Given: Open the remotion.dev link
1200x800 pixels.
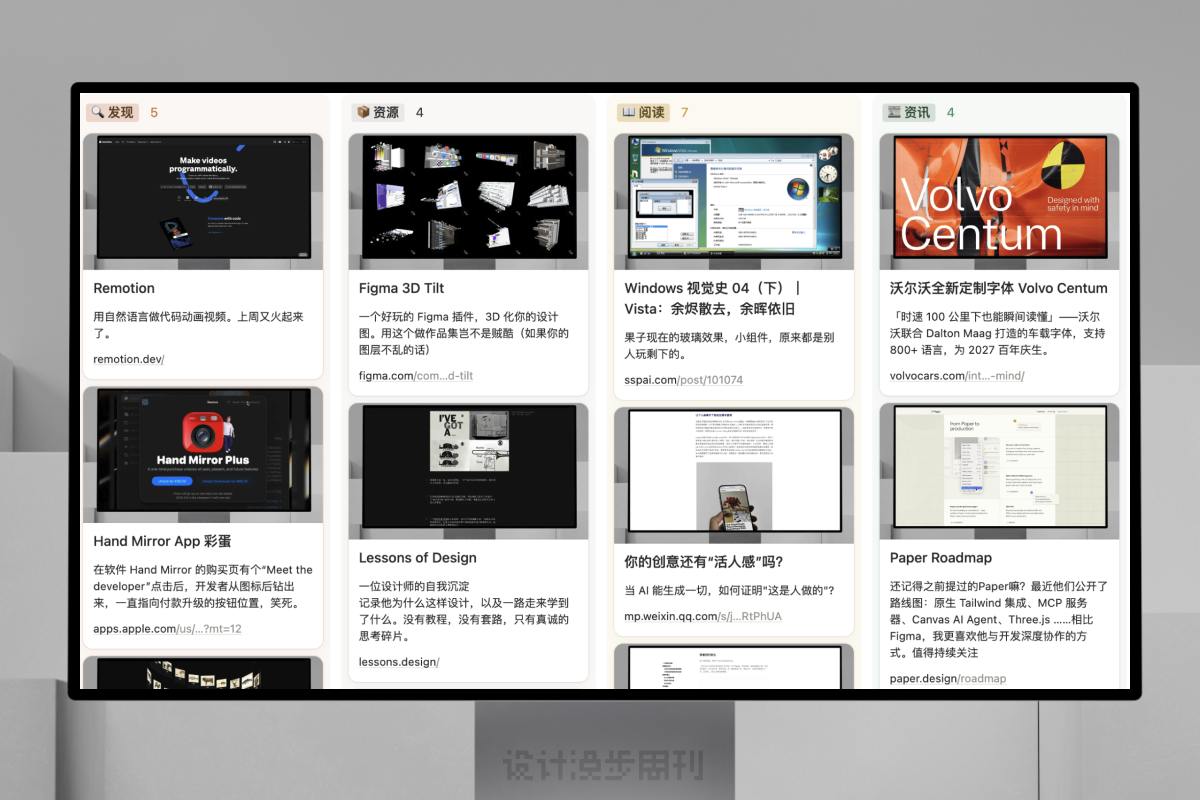Looking at the screenshot, I should 129,359.
